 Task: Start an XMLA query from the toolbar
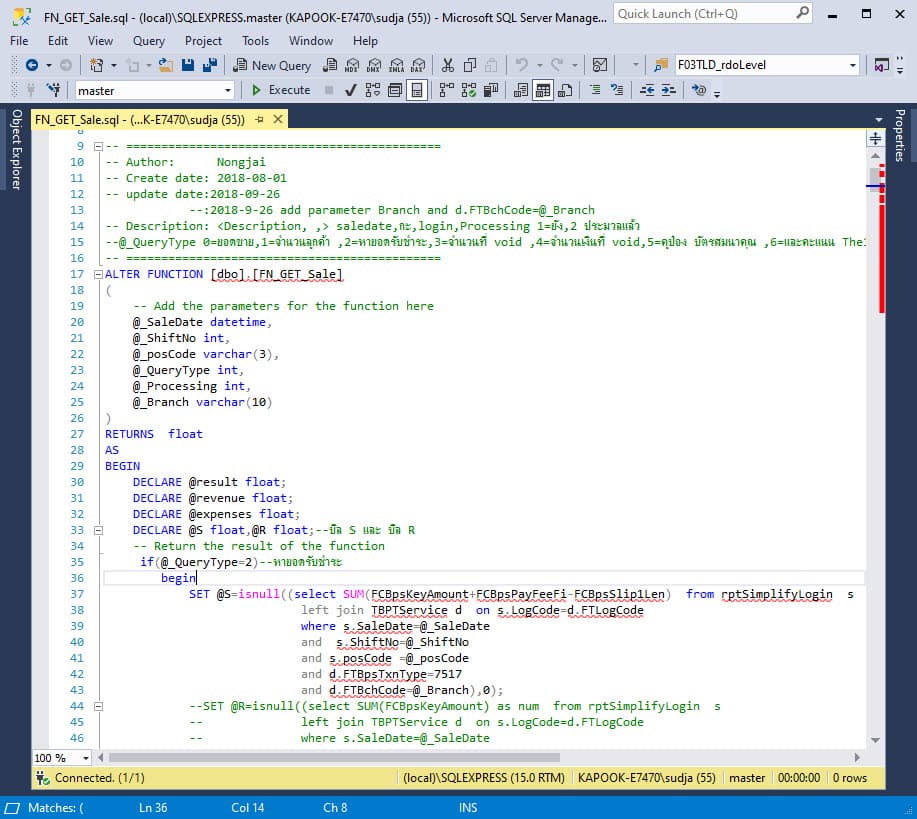point(396,66)
